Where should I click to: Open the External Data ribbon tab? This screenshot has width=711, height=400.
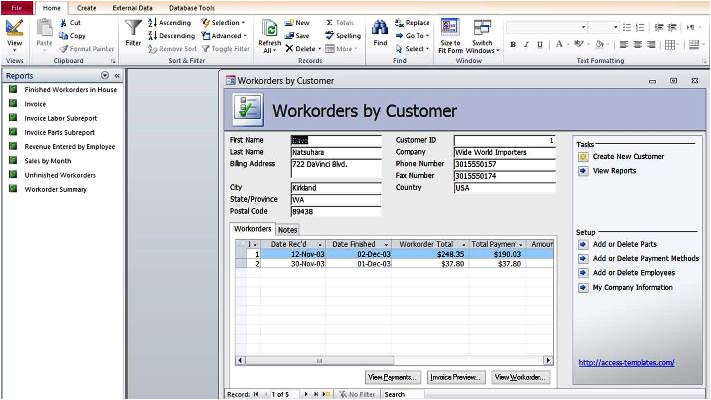point(132,7)
